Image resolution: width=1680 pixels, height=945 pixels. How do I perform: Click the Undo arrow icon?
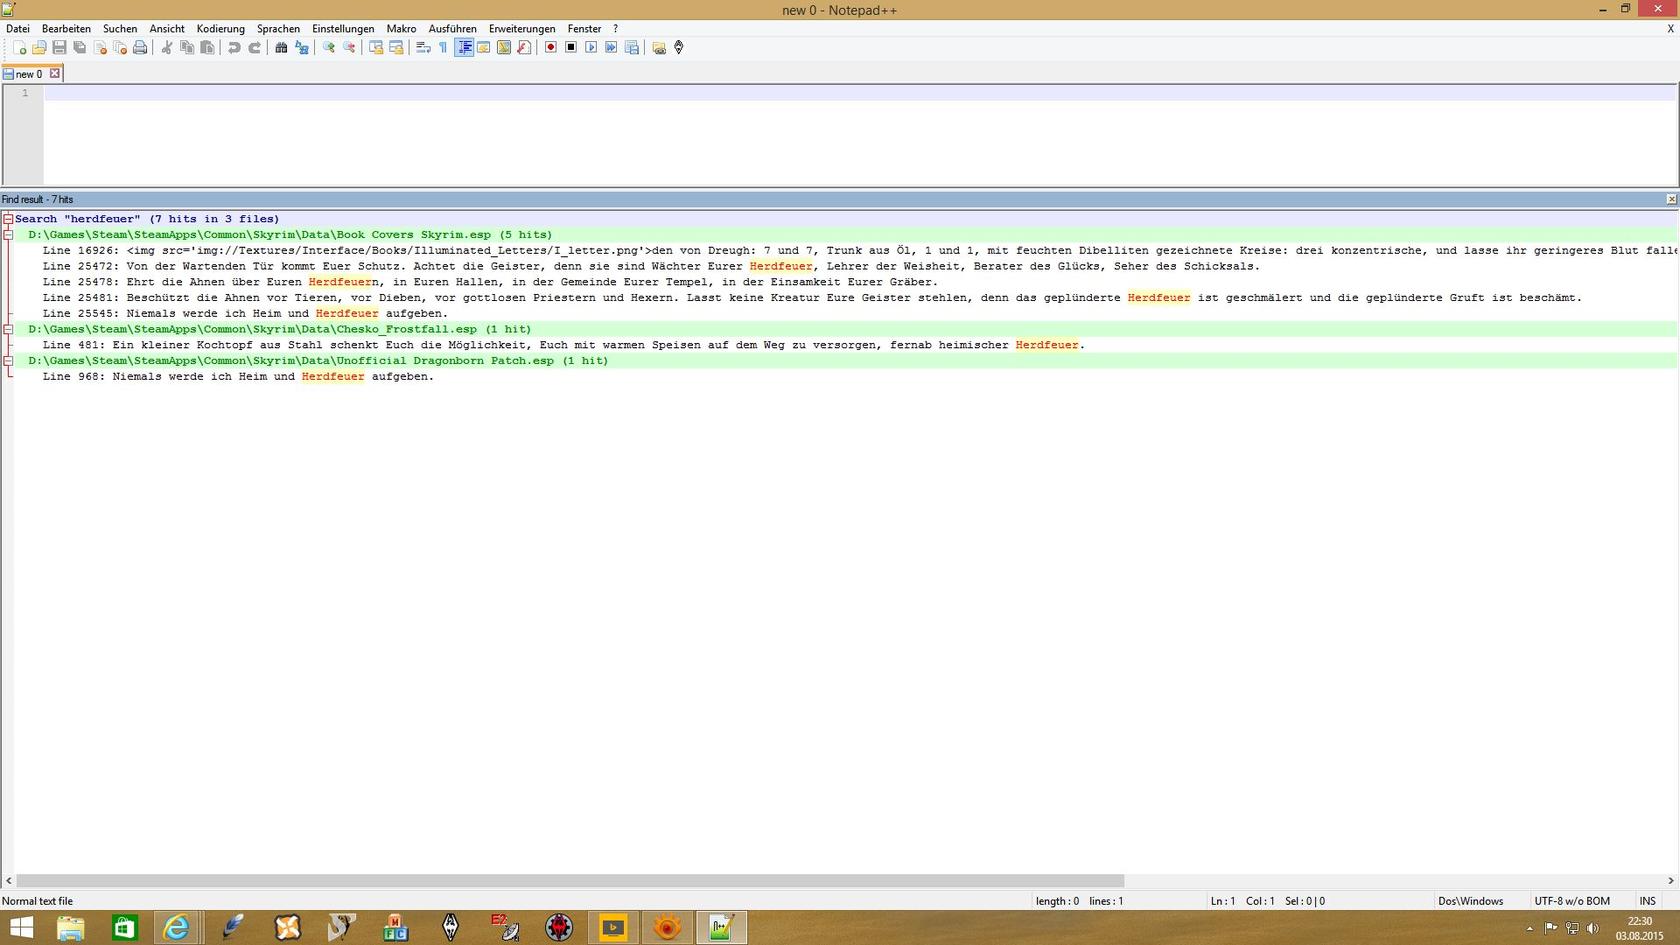click(x=234, y=48)
